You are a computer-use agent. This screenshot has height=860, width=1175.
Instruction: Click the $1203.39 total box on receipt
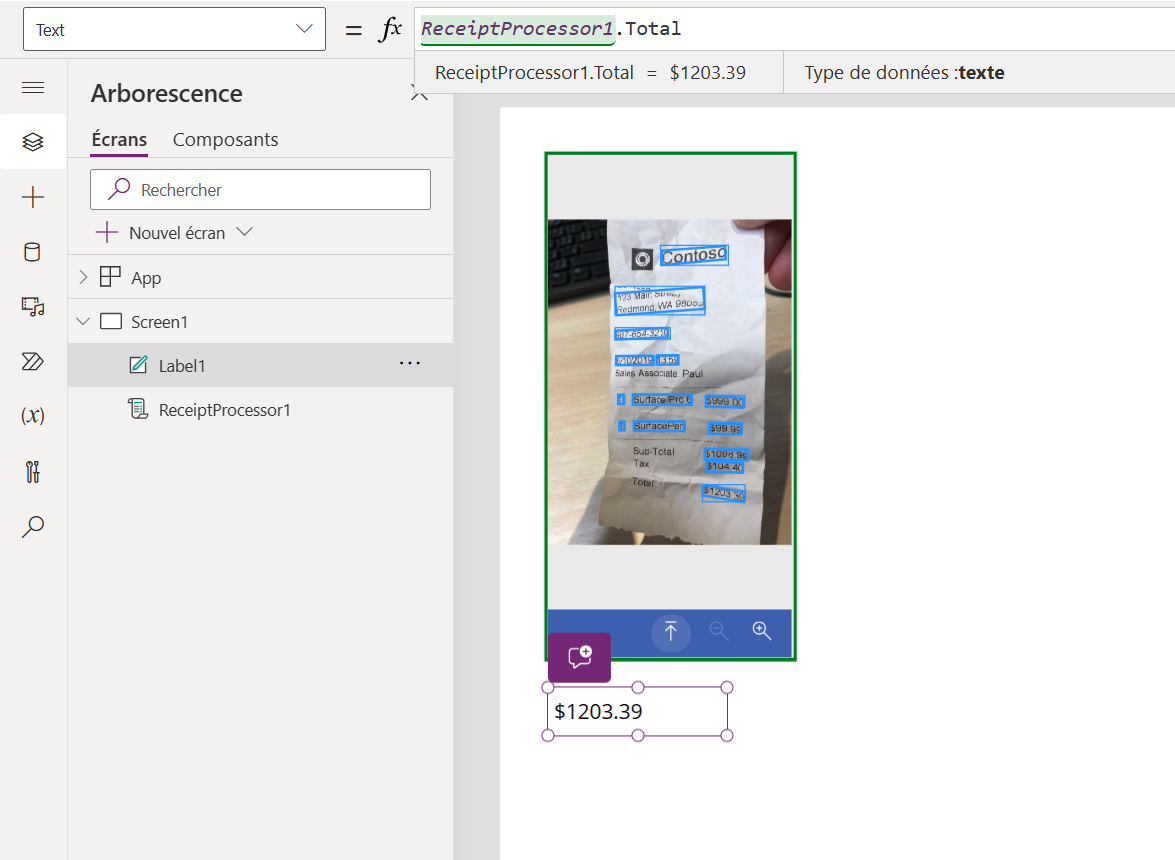723,493
